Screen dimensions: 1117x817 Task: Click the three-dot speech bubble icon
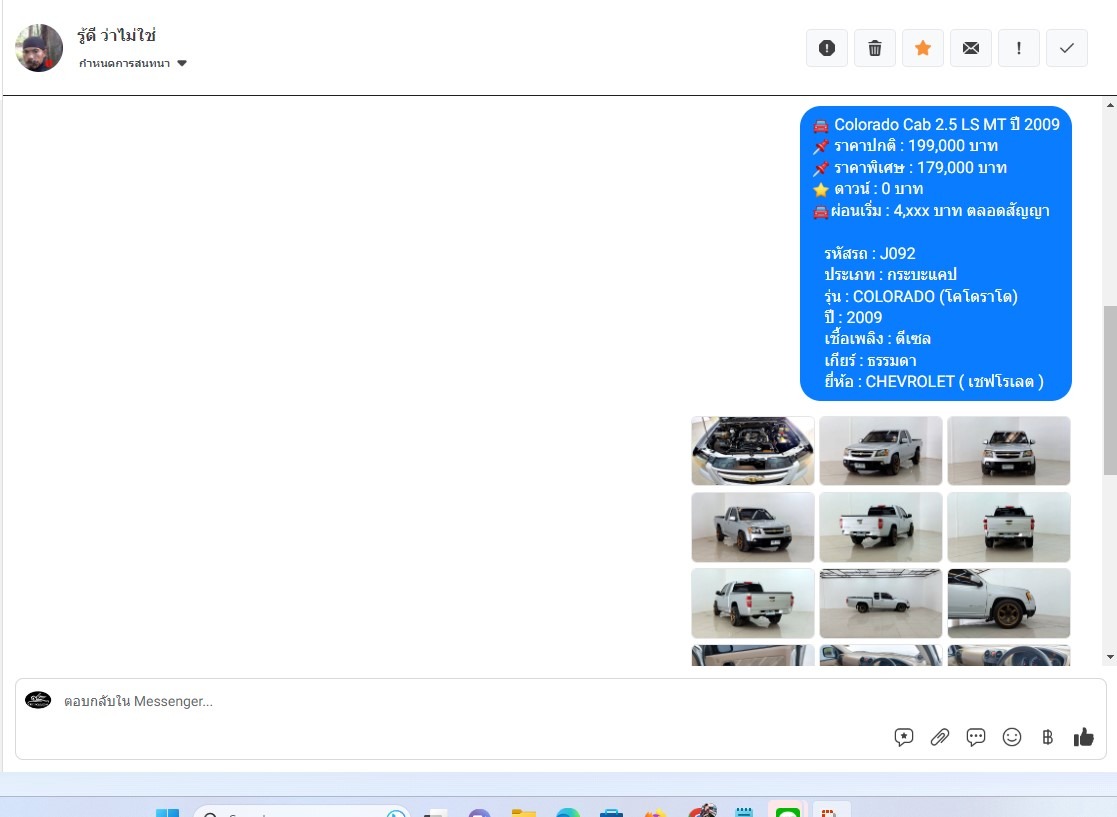point(976,737)
